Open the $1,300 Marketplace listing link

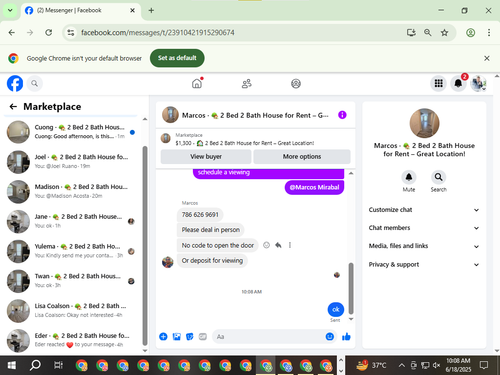[245, 143]
